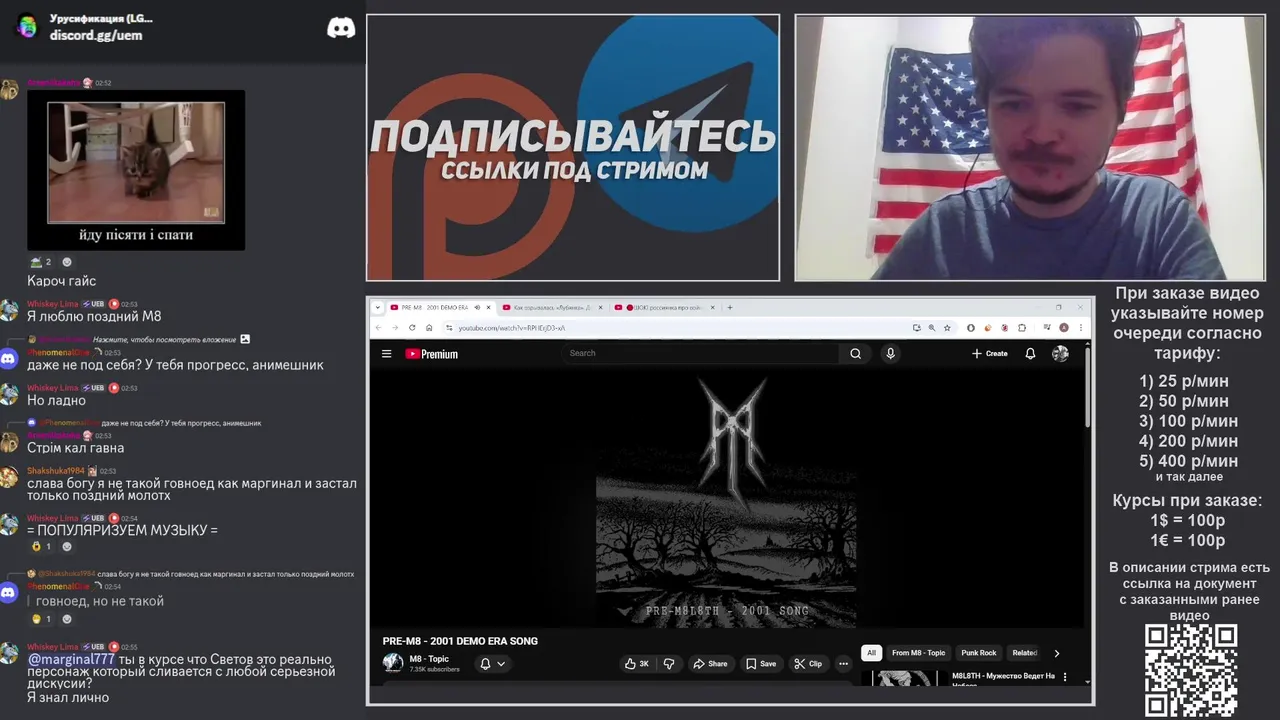Viewport: 1280px width, 720px height.
Task: Click the @marginal777 mention in chat
Action: [71, 659]
